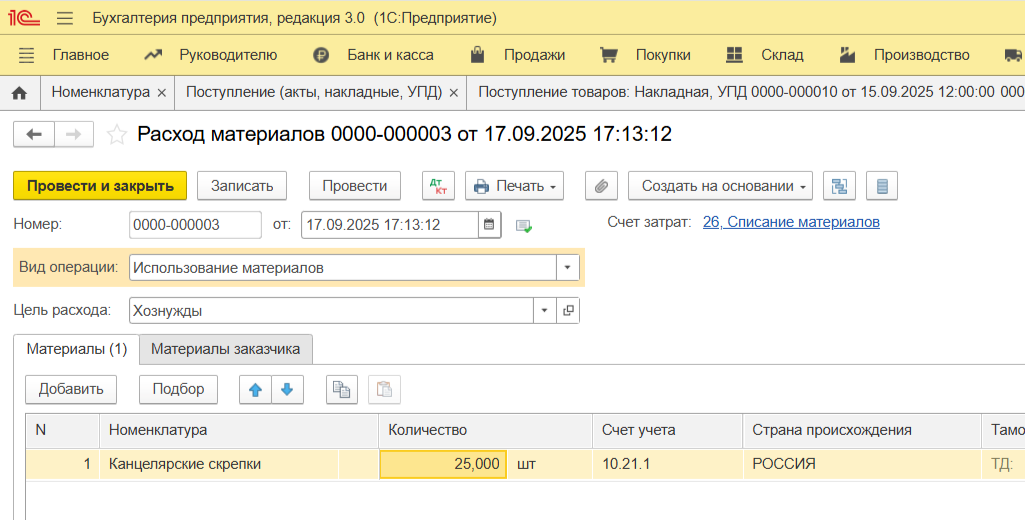Click the back navigation arrow

point(34,134)
